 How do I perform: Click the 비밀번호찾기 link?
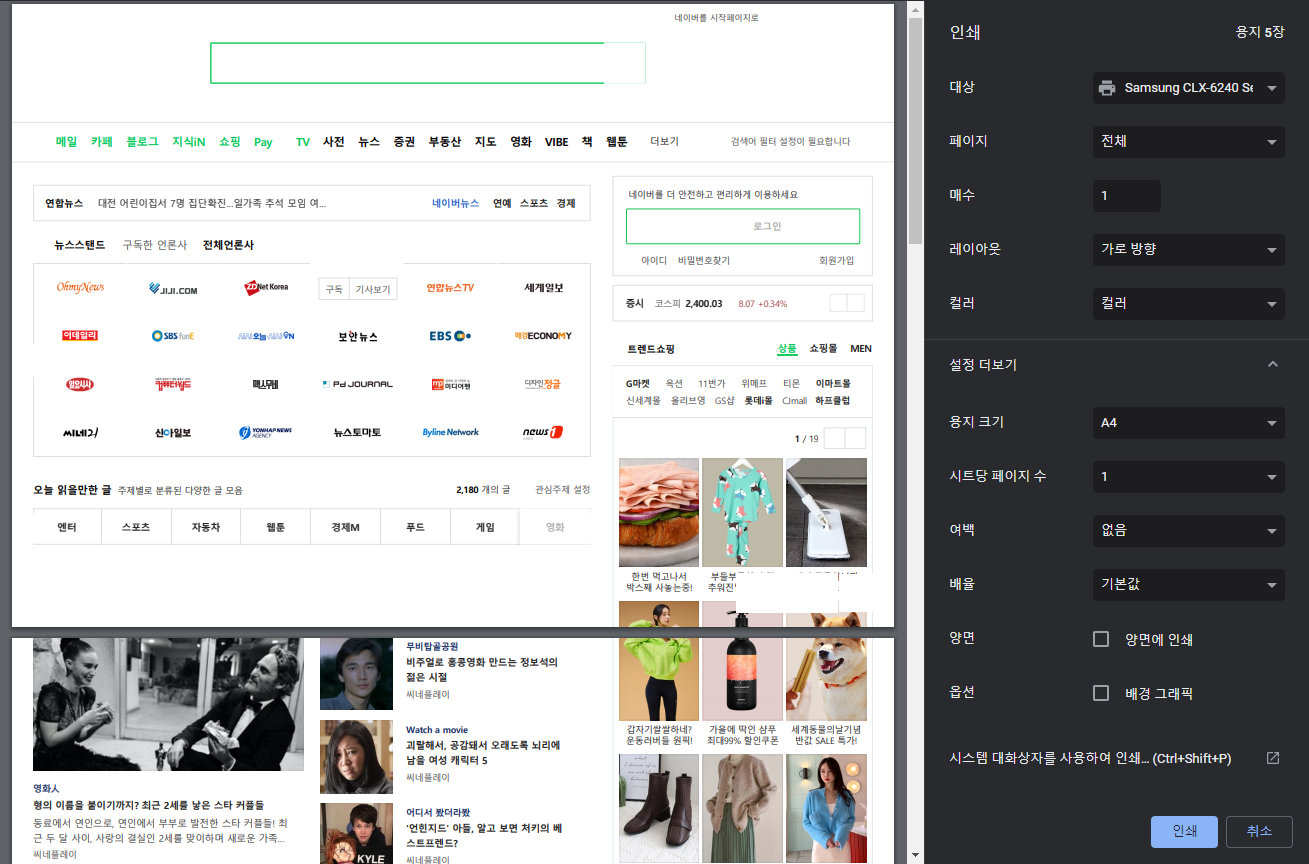tap(703, 260)
